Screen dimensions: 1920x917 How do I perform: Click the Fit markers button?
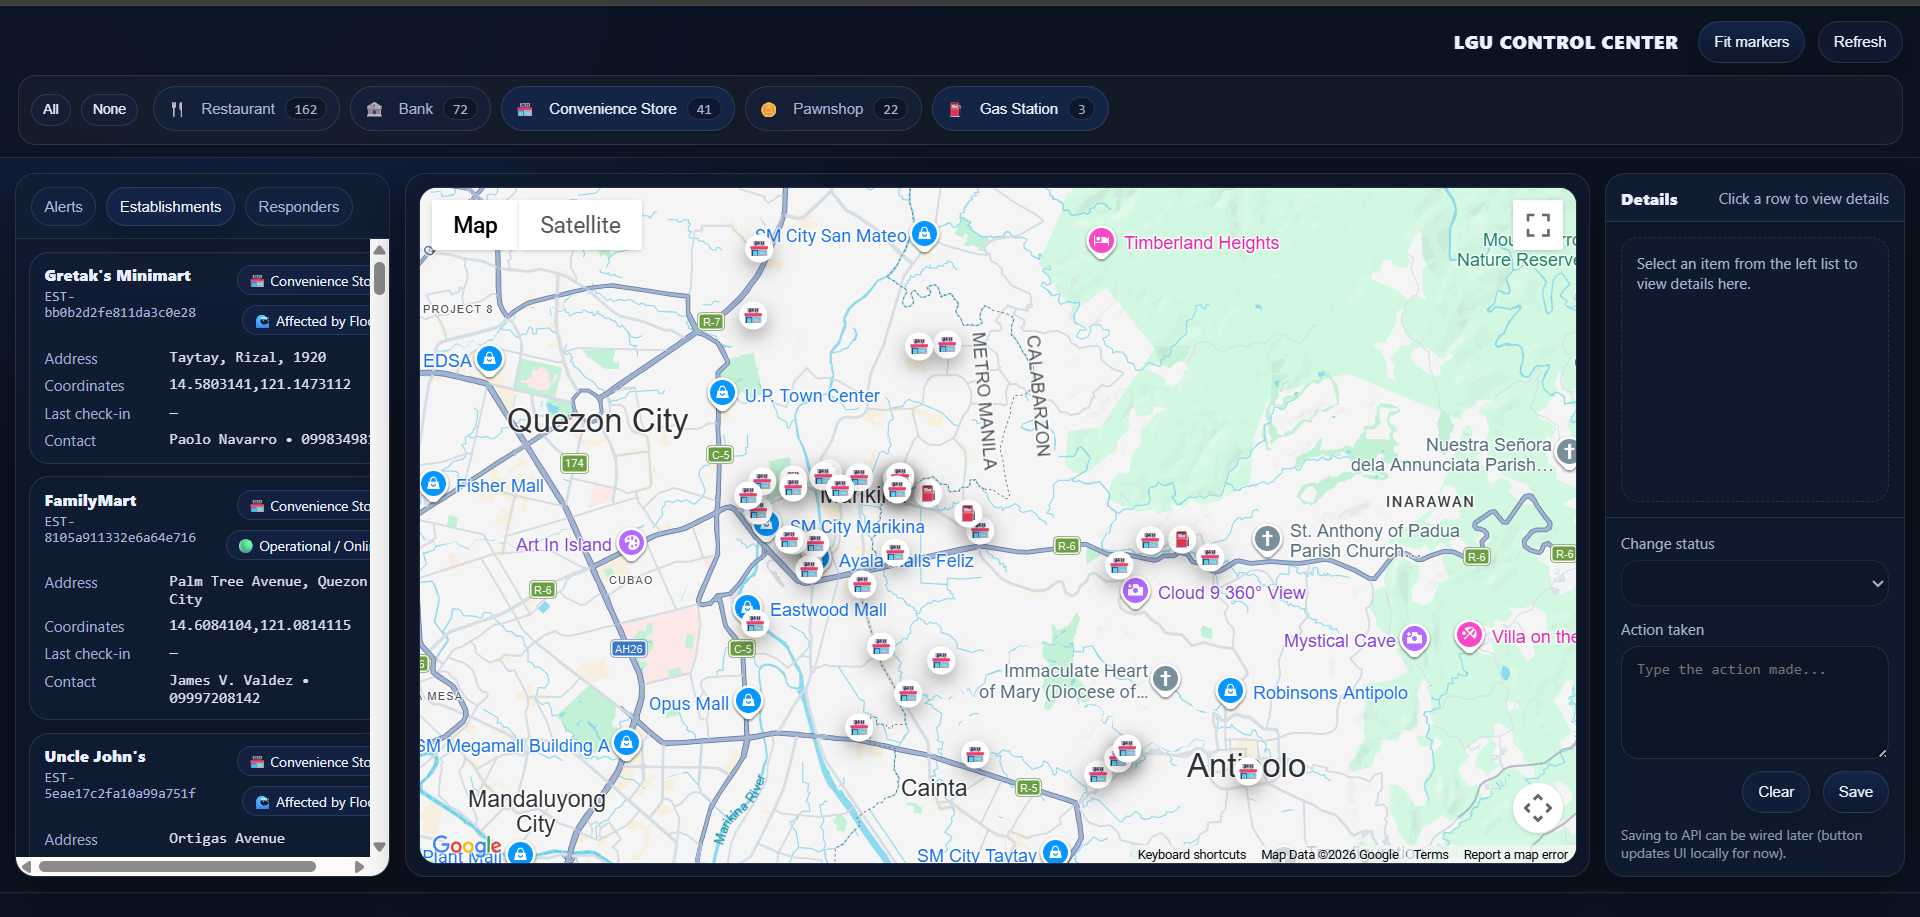coord(1750,42)
